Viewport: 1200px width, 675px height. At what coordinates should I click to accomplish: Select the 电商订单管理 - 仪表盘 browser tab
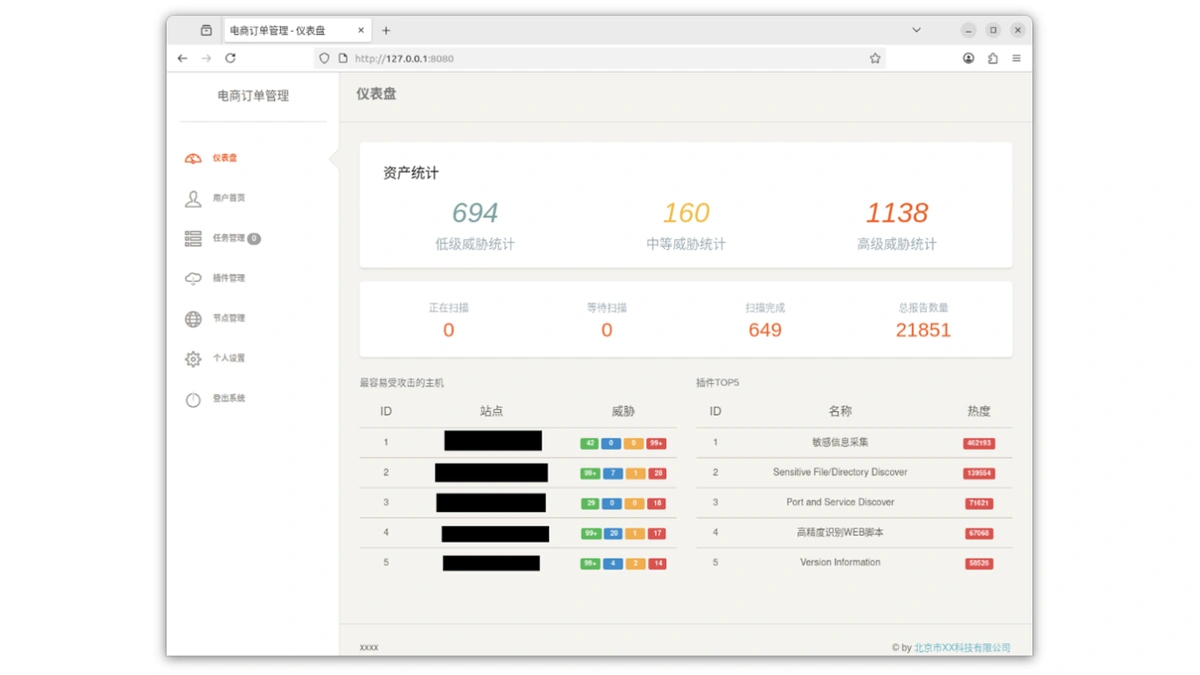pos(297,30)
